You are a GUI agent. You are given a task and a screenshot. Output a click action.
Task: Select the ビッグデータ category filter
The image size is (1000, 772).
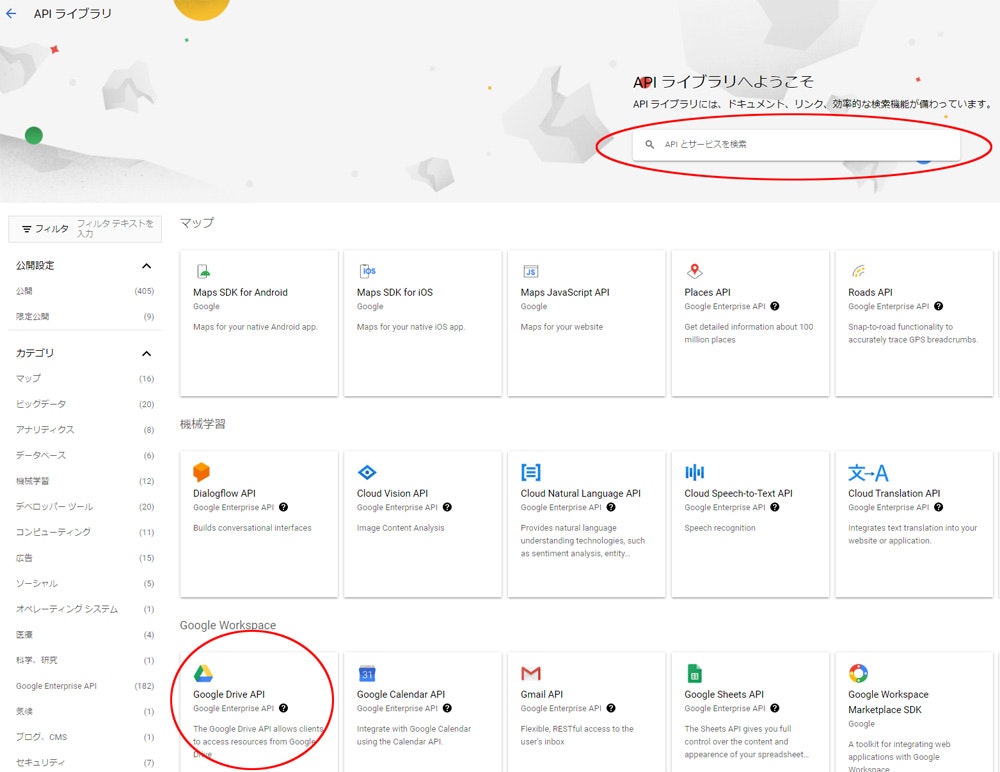coord(85,404)
